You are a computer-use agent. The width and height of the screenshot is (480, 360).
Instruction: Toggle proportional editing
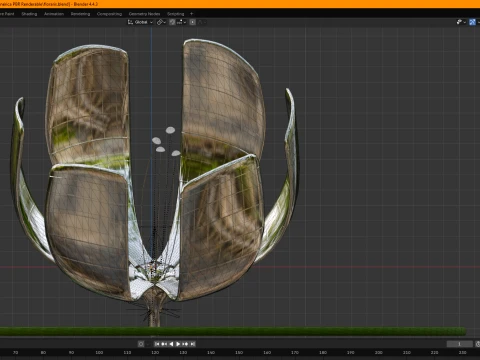(192, 22)
